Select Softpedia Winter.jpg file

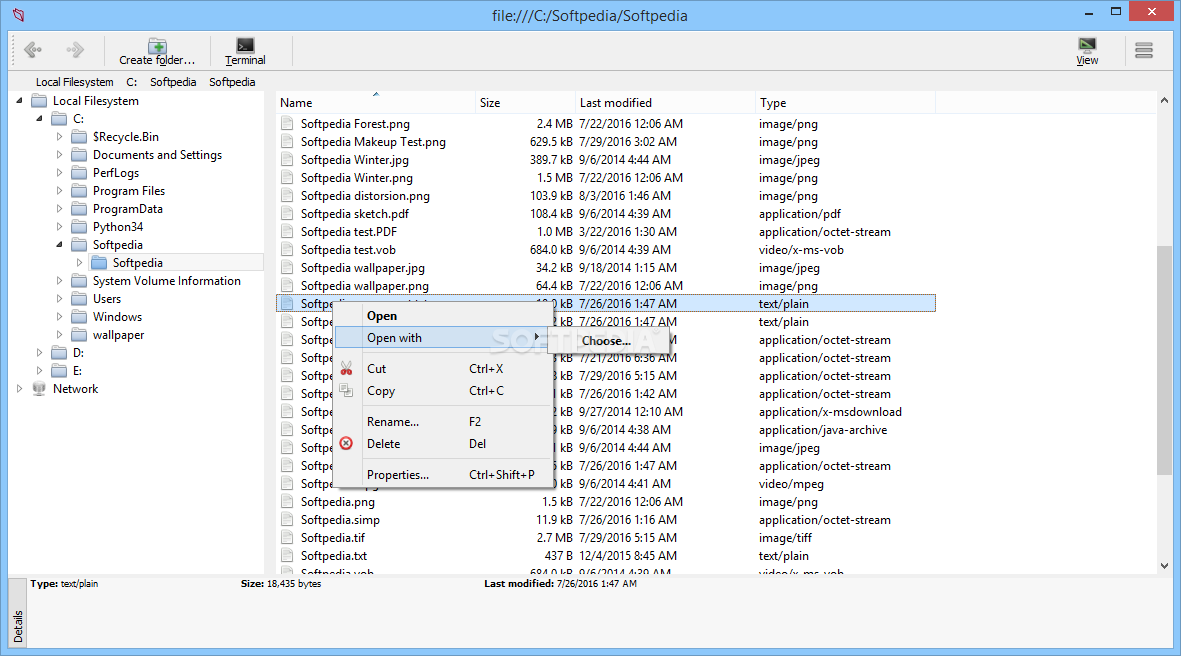(355, 160)
